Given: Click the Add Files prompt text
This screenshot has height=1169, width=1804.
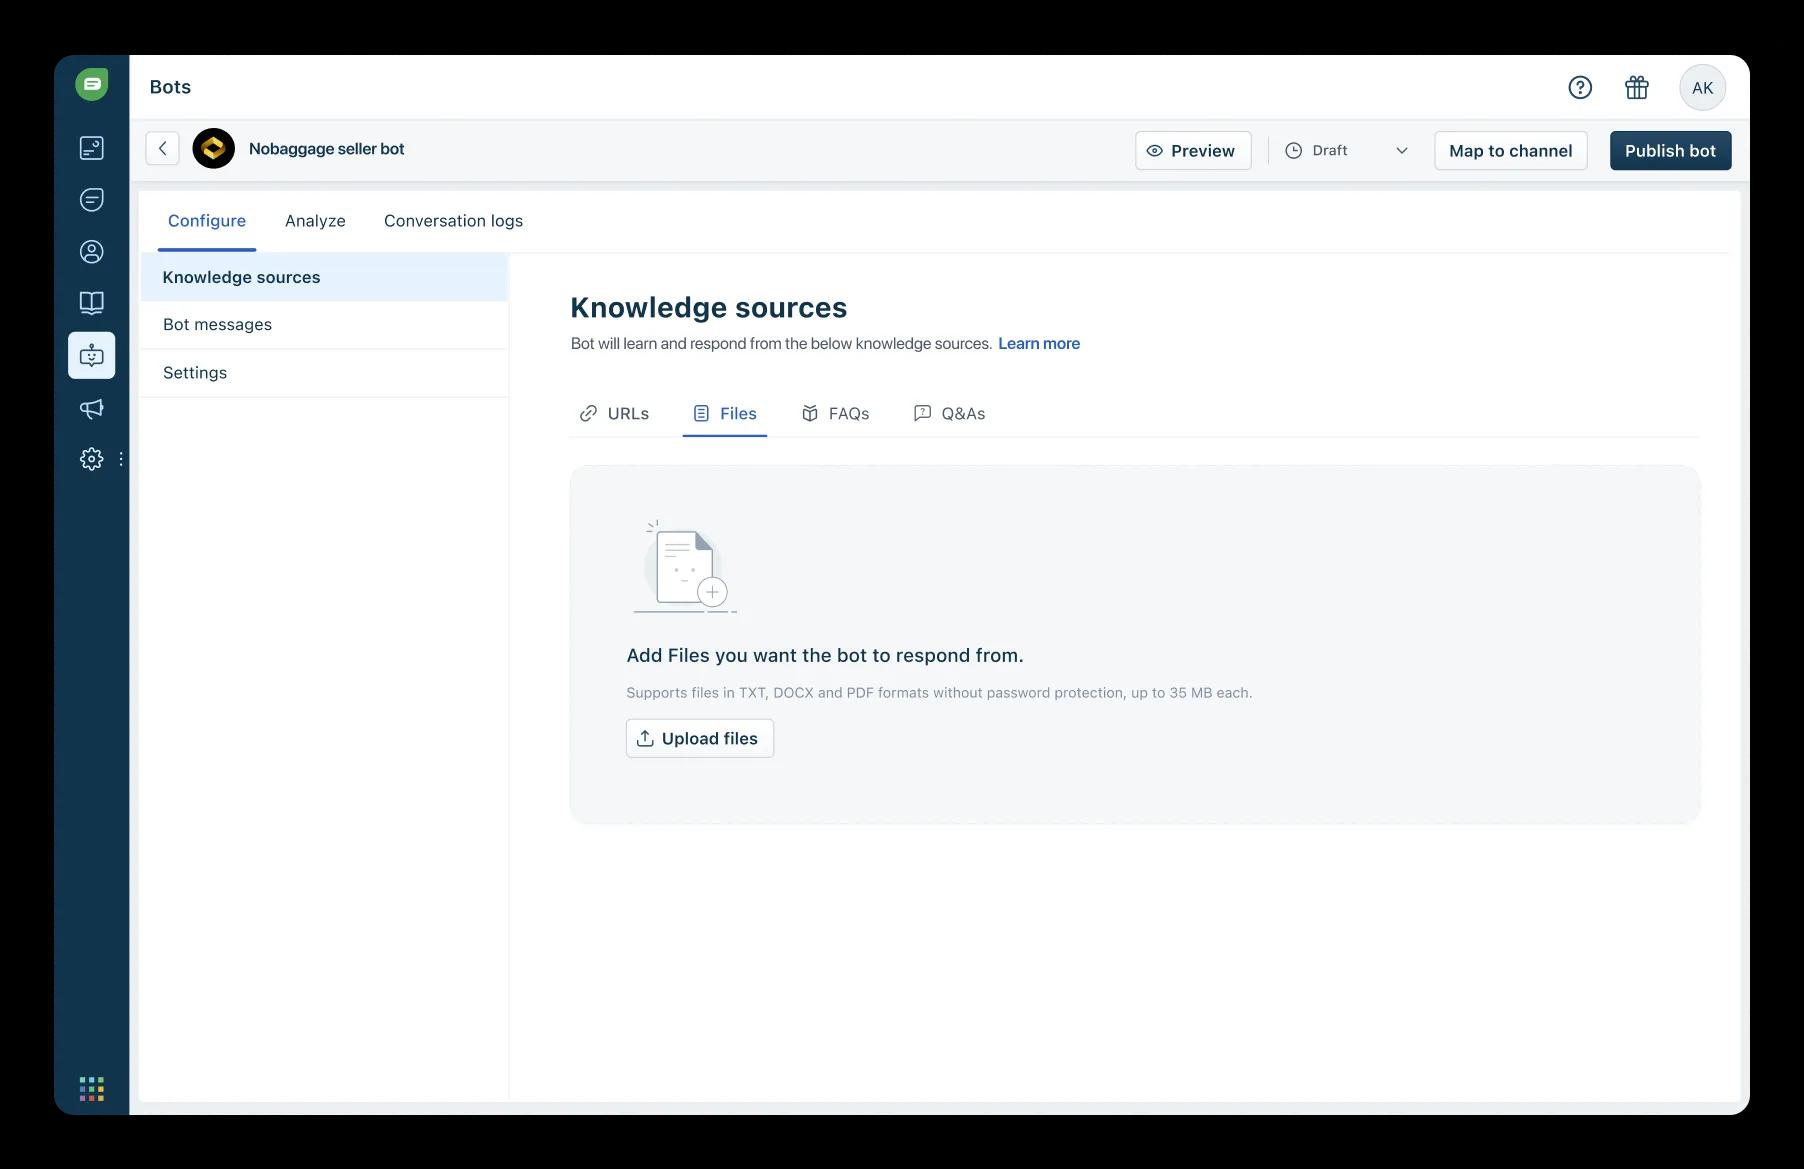Looking at the screenshot, I should pyautogui.click(x=825, y=656).
